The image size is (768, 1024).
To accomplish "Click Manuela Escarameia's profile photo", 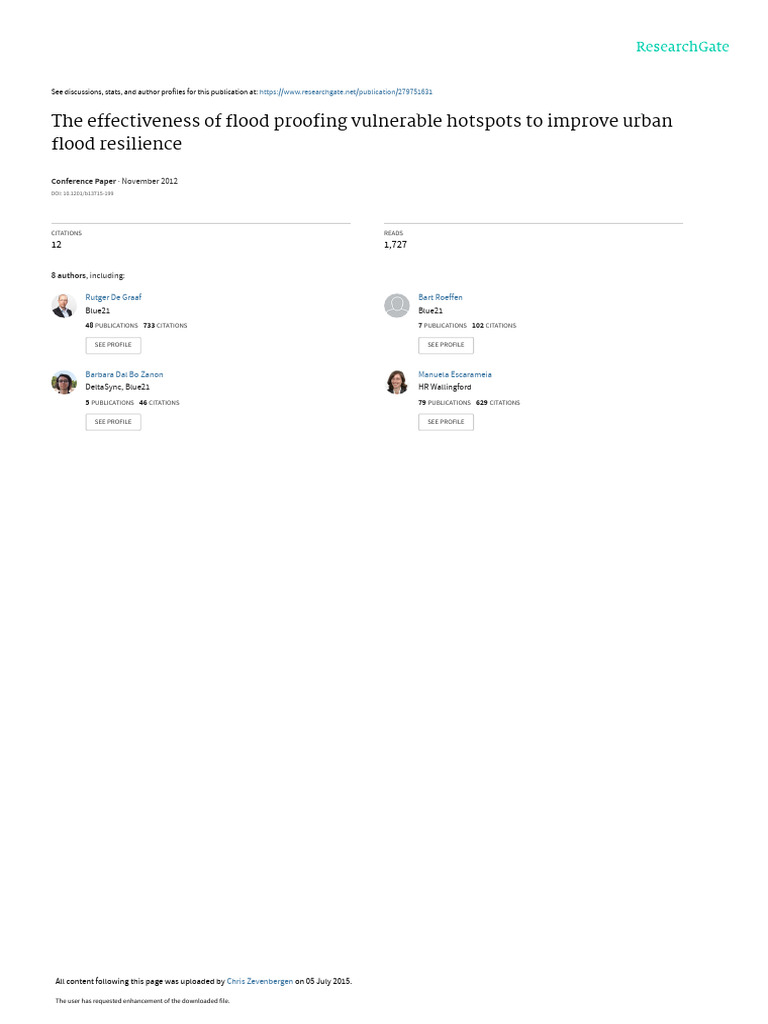I will point(396,383).
